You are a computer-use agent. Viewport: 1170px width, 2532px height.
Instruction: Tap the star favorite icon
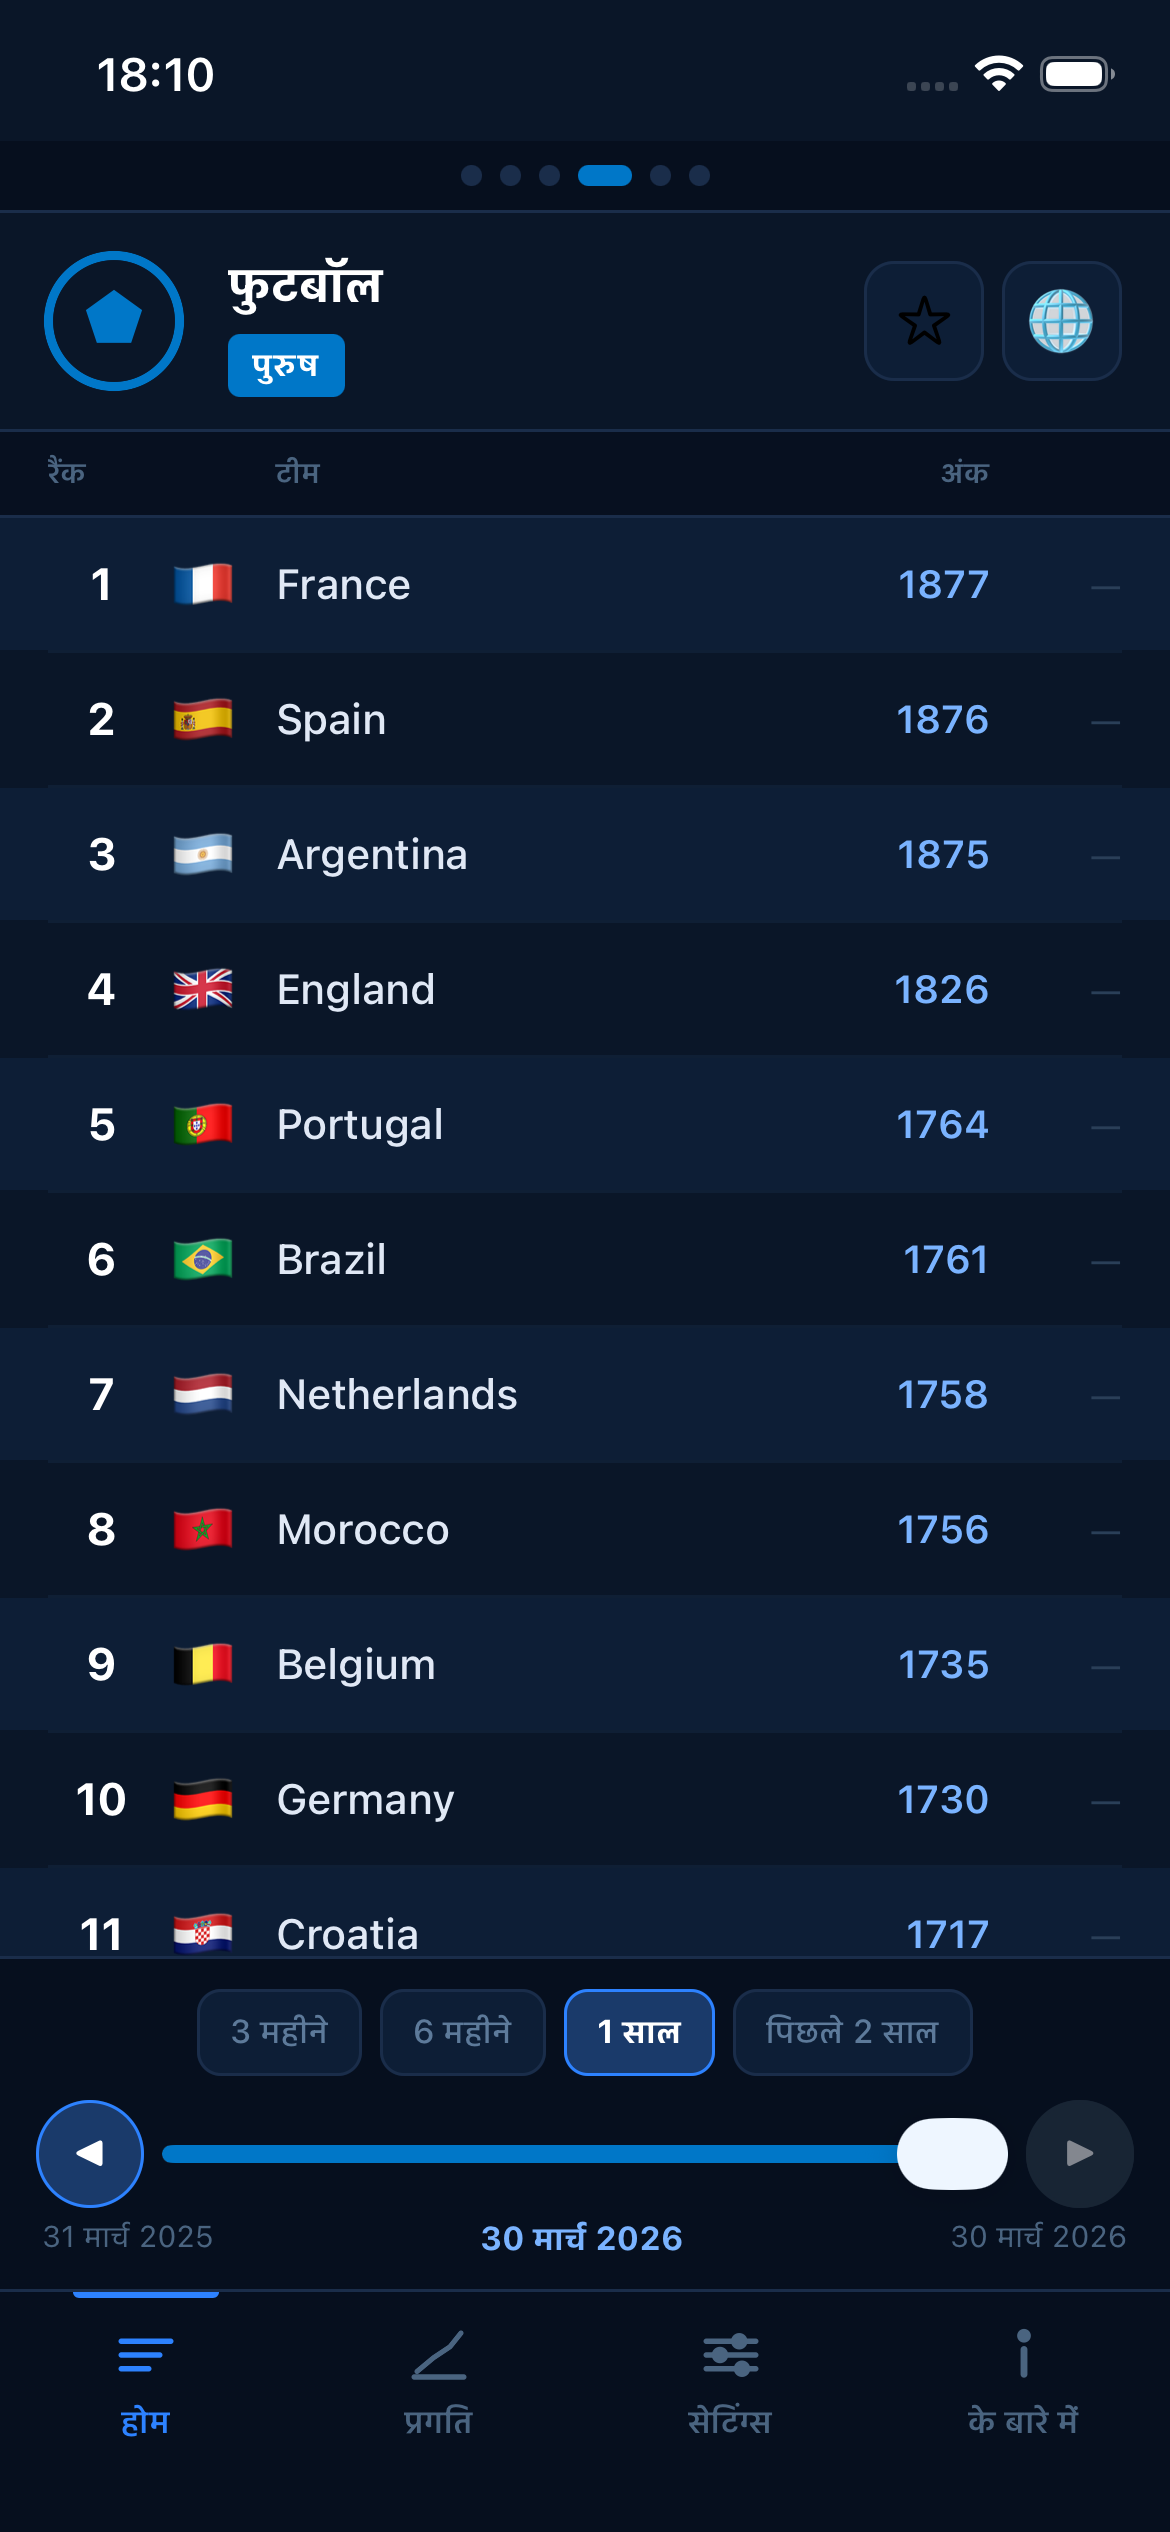coord(923,322)
